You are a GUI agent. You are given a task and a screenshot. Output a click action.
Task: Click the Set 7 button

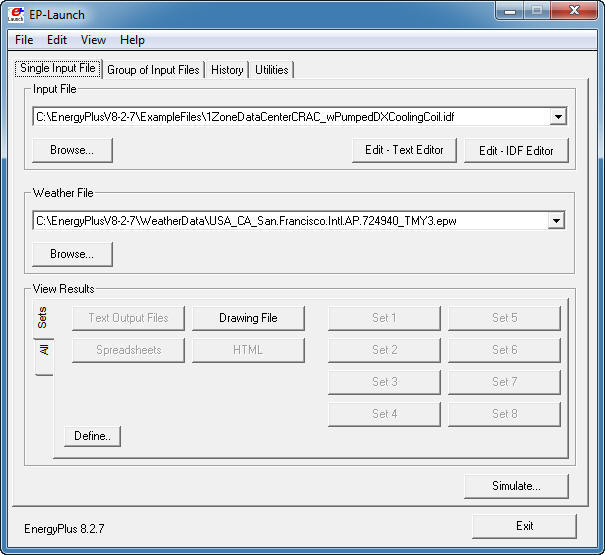click(x=504, y=382)
